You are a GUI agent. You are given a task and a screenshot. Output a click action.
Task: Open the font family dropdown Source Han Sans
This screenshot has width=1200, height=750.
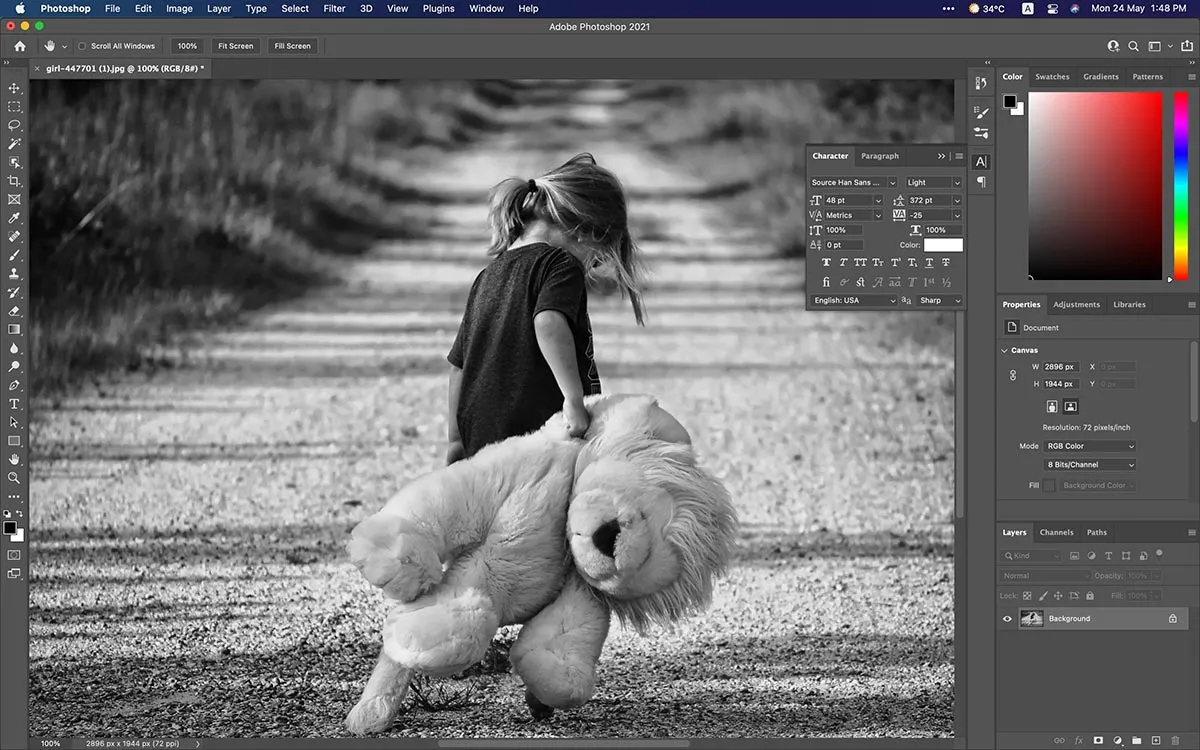pyautogui.click(x=853, y=183)
